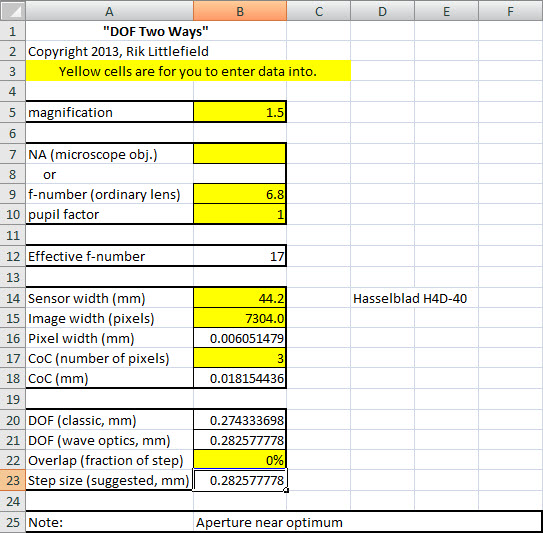Viewport: 543px width, 533px height.
Task: Click the empty NA microscope objective cell
Action: pyautogui.click(x=240, y=154)
